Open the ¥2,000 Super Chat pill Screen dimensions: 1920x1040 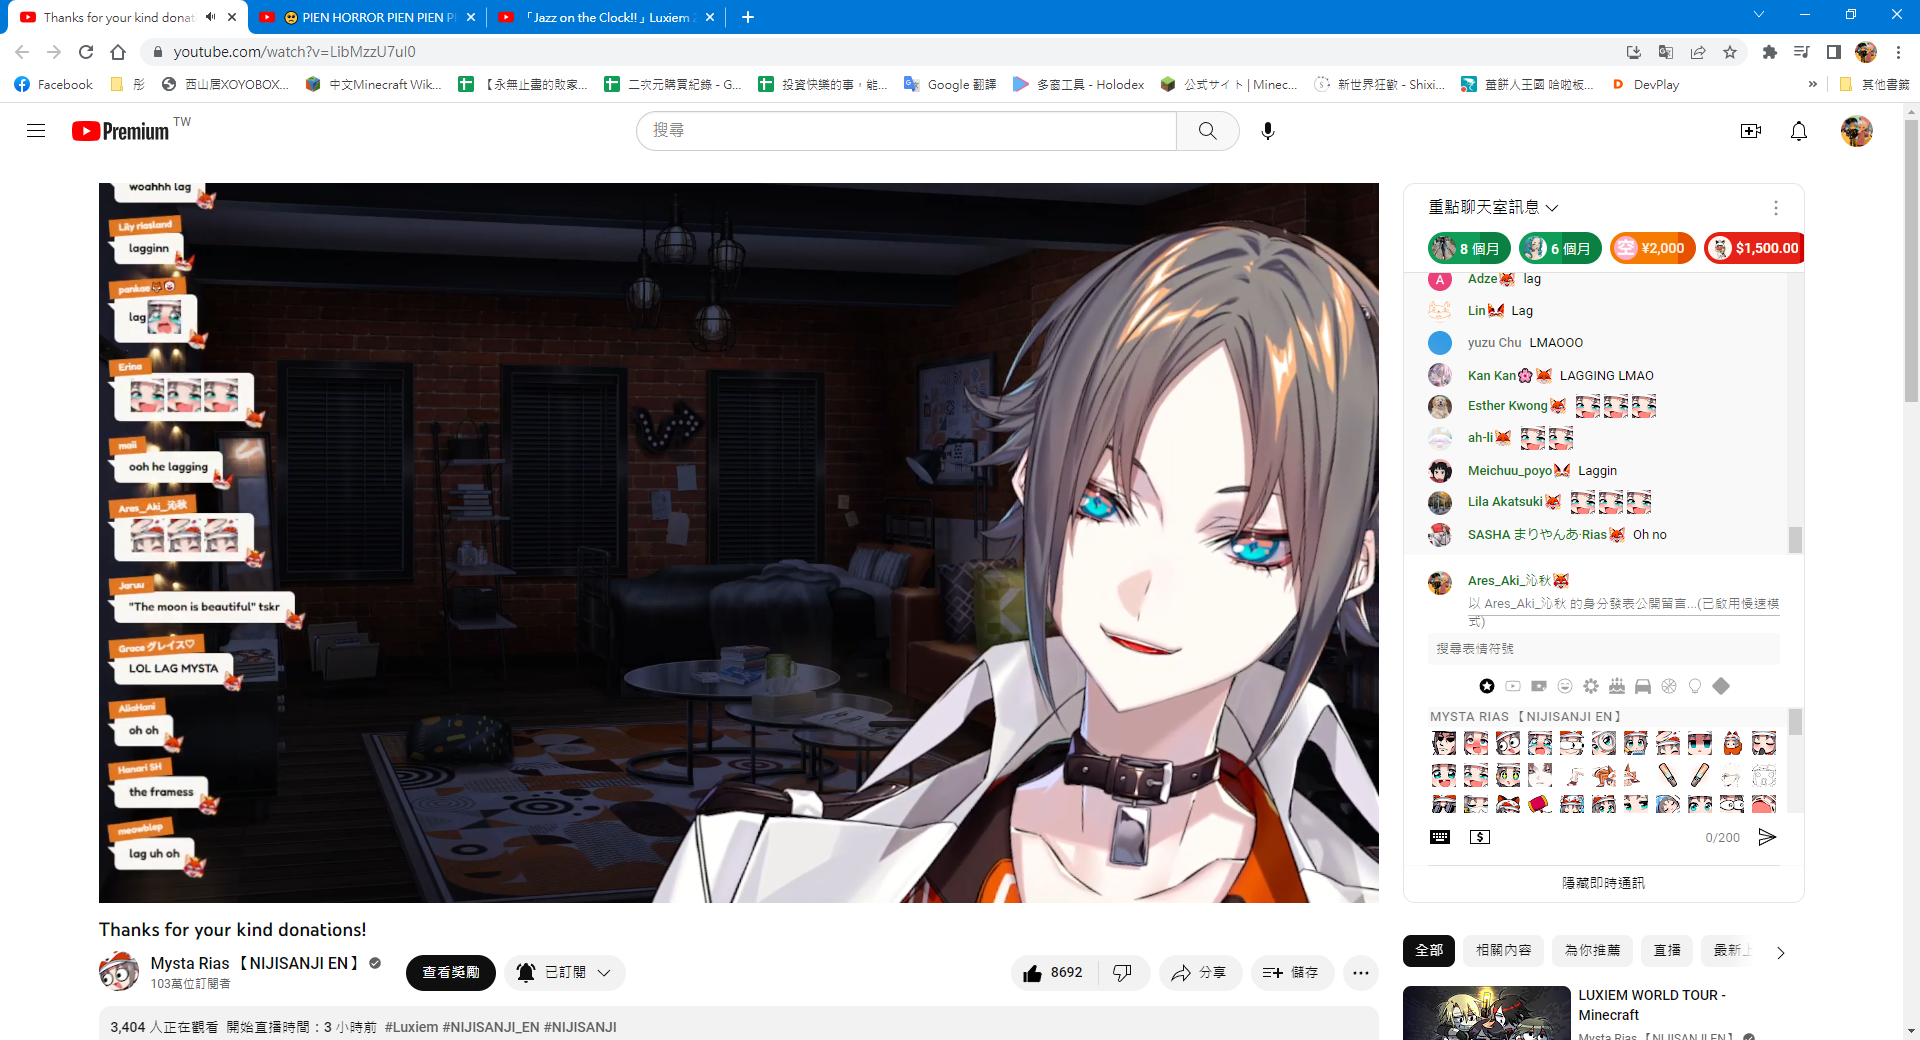1652,248
